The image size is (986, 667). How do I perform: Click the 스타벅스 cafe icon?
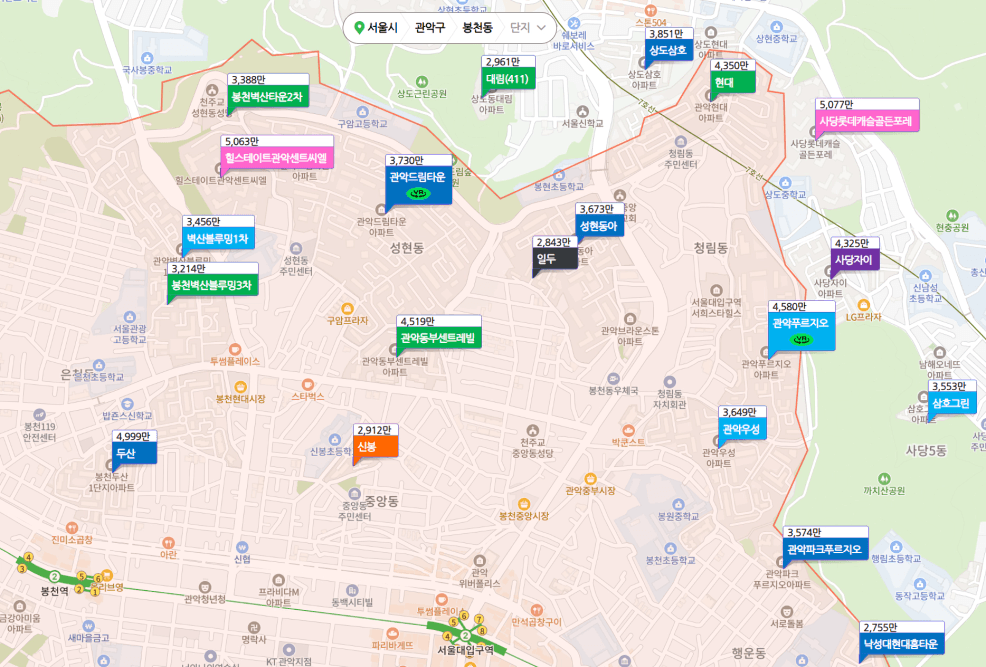307,384
